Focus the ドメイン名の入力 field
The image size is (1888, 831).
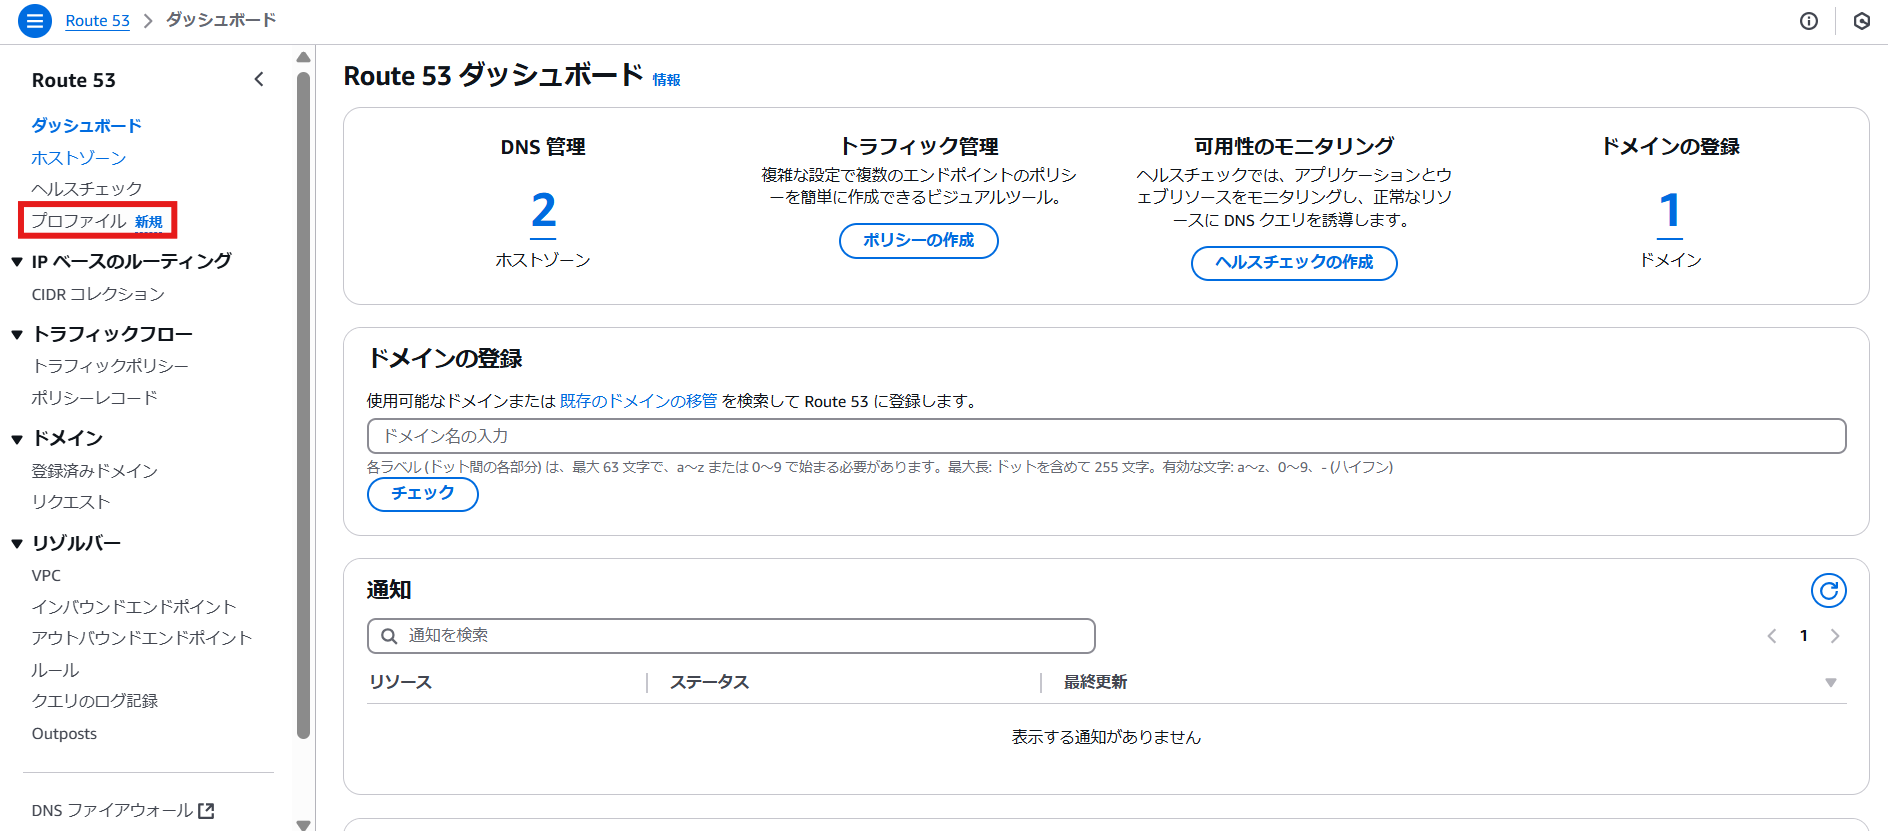click(1106, 436)
